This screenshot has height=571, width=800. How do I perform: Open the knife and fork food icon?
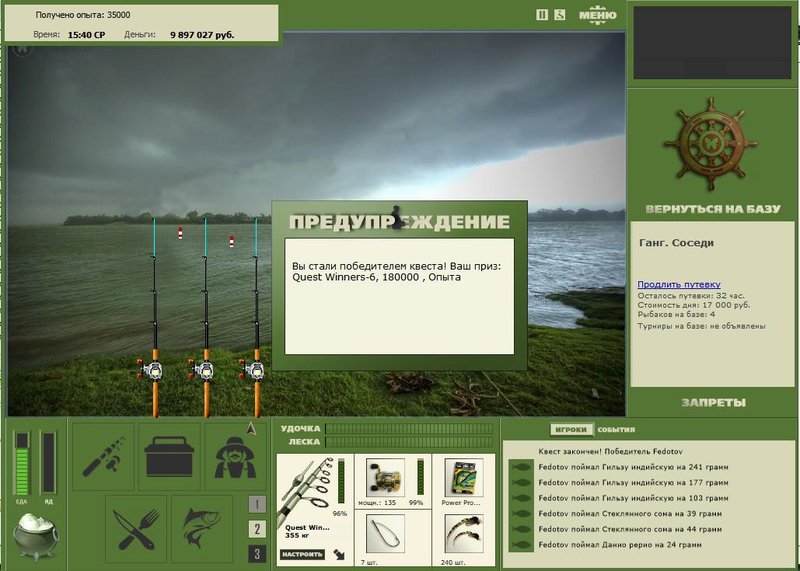[x=136, y=529]
